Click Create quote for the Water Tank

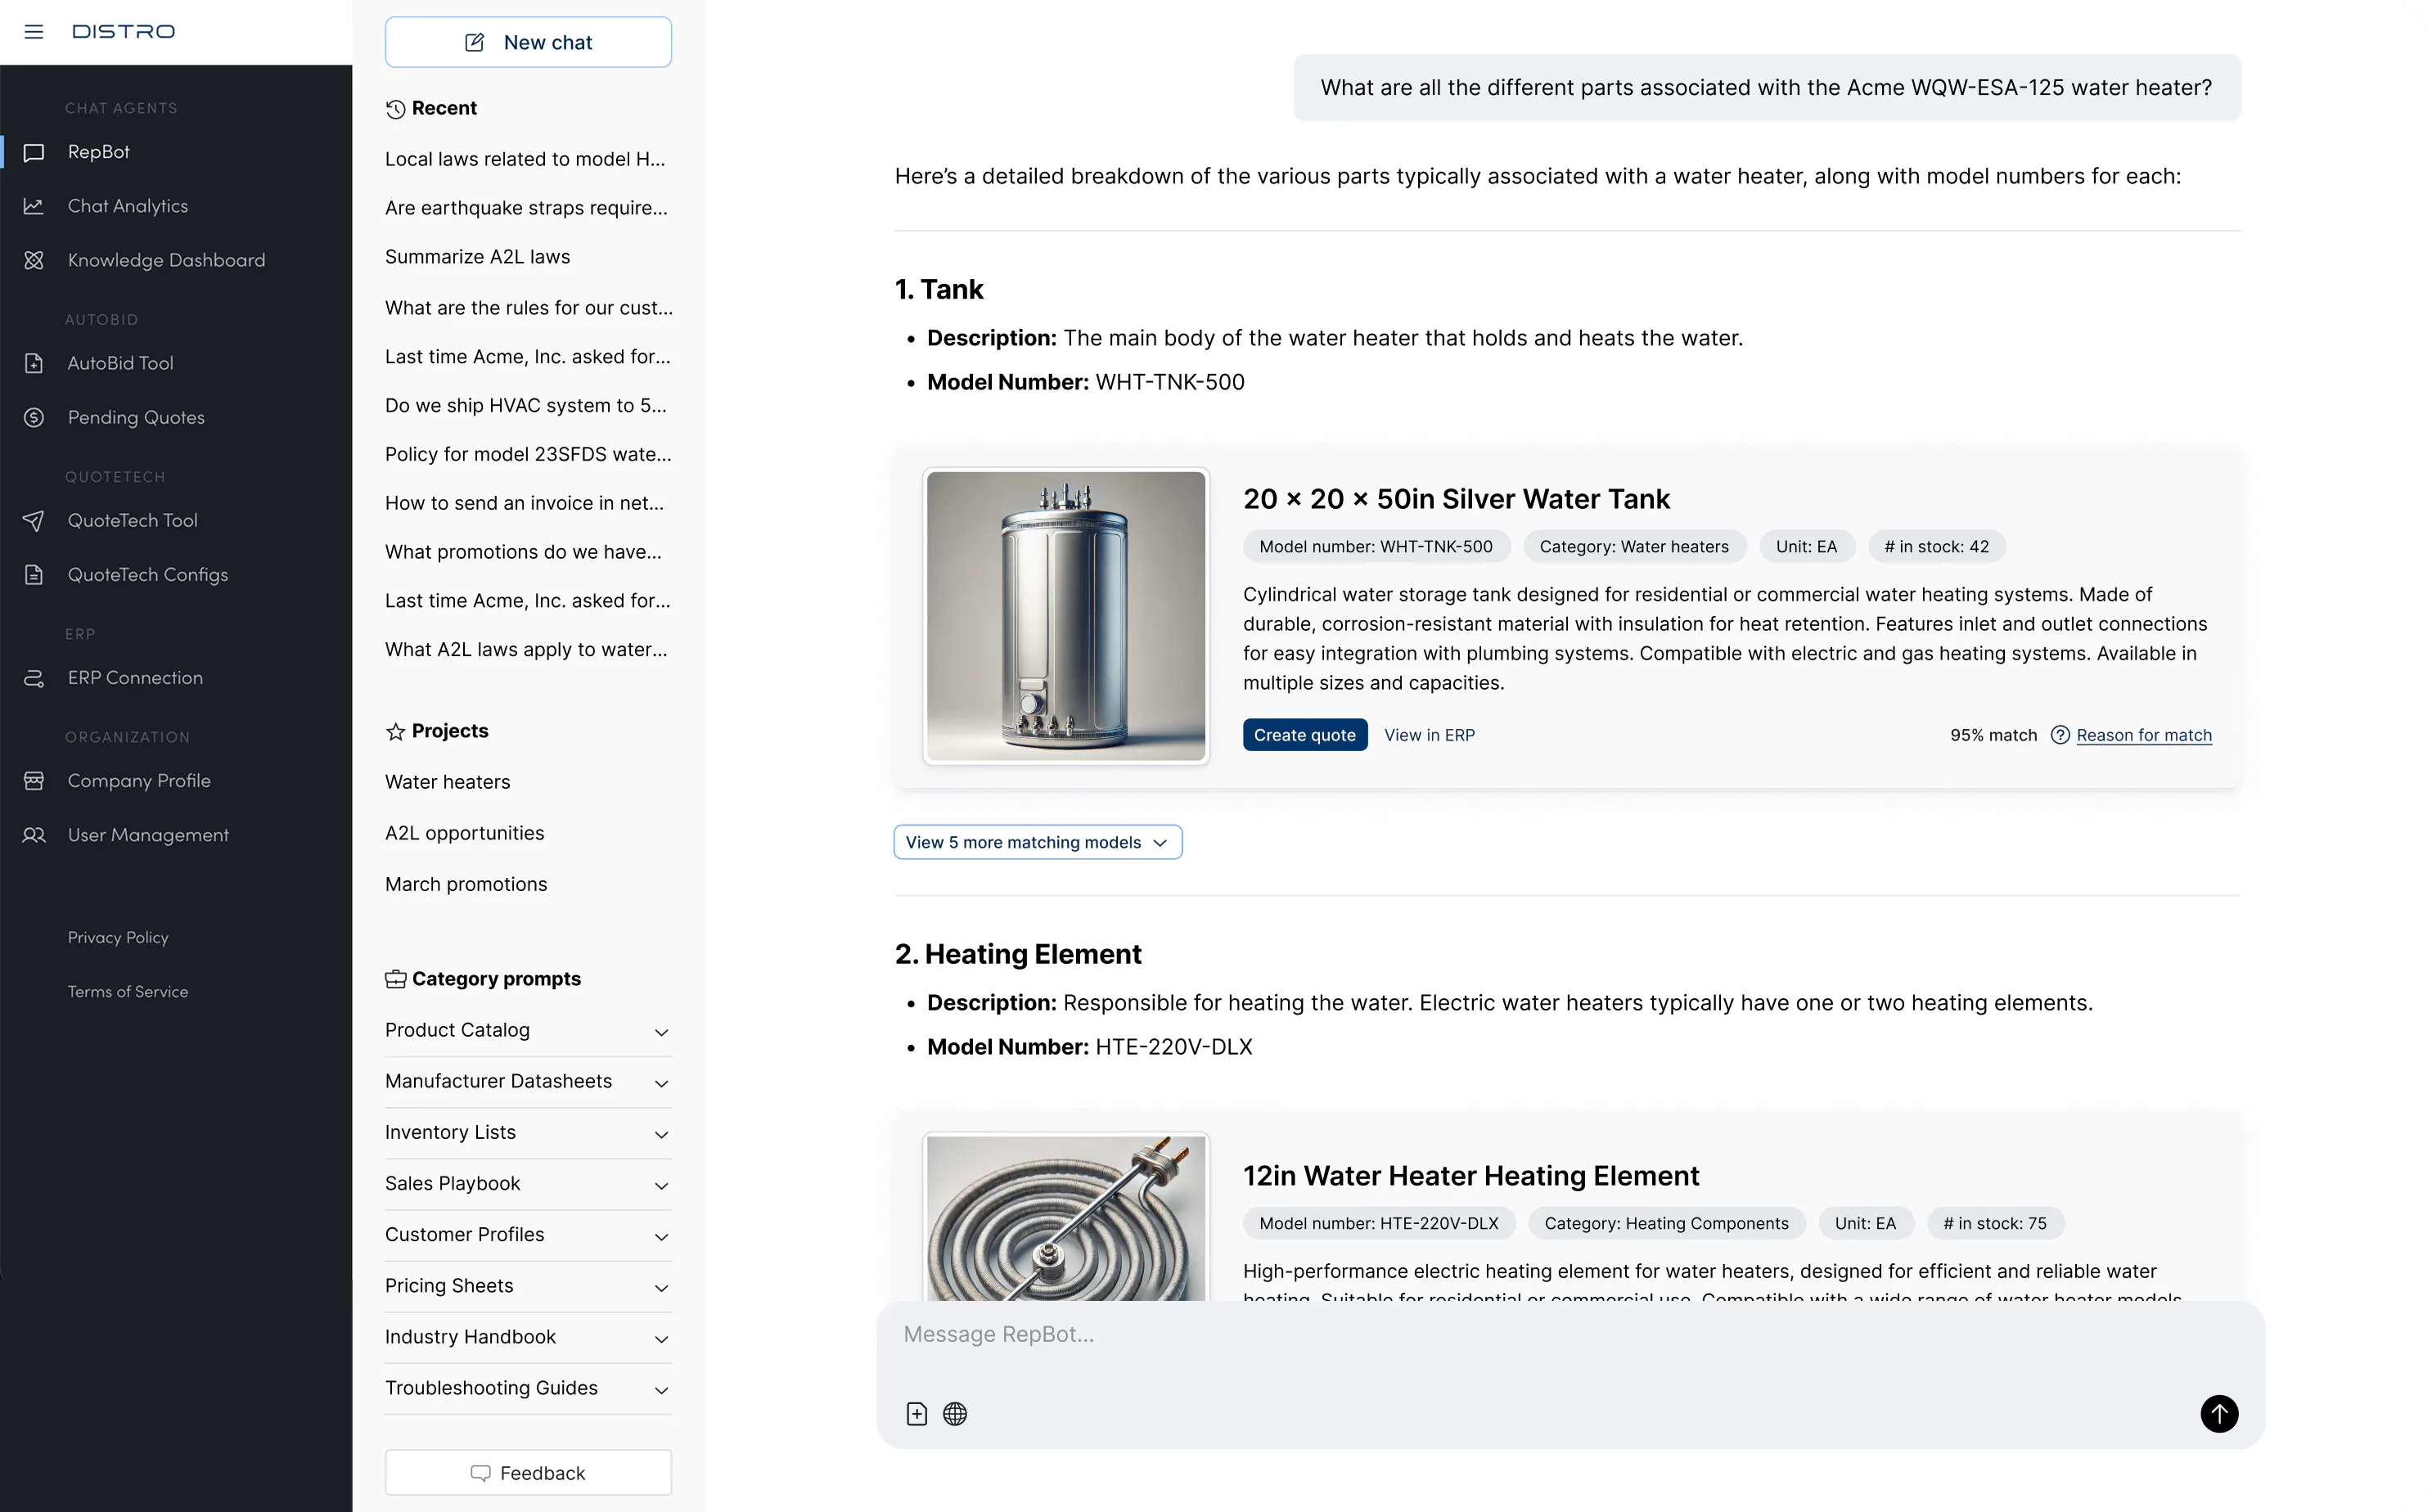tap(1305, 735)
